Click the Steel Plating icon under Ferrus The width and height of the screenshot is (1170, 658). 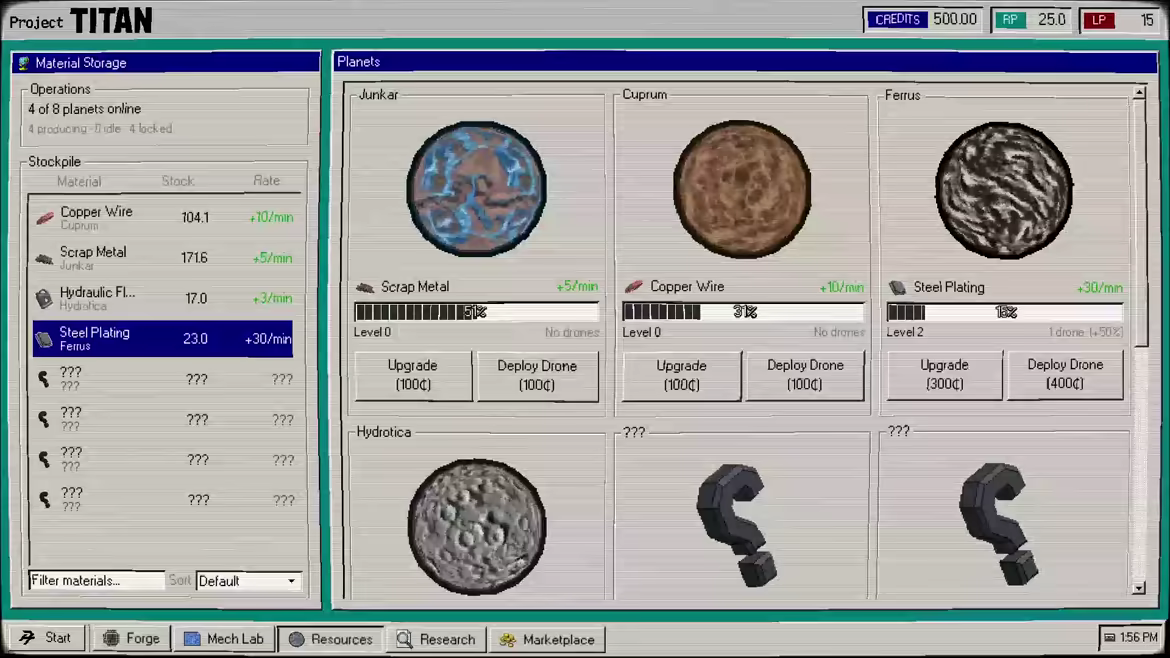coord(898,287)
